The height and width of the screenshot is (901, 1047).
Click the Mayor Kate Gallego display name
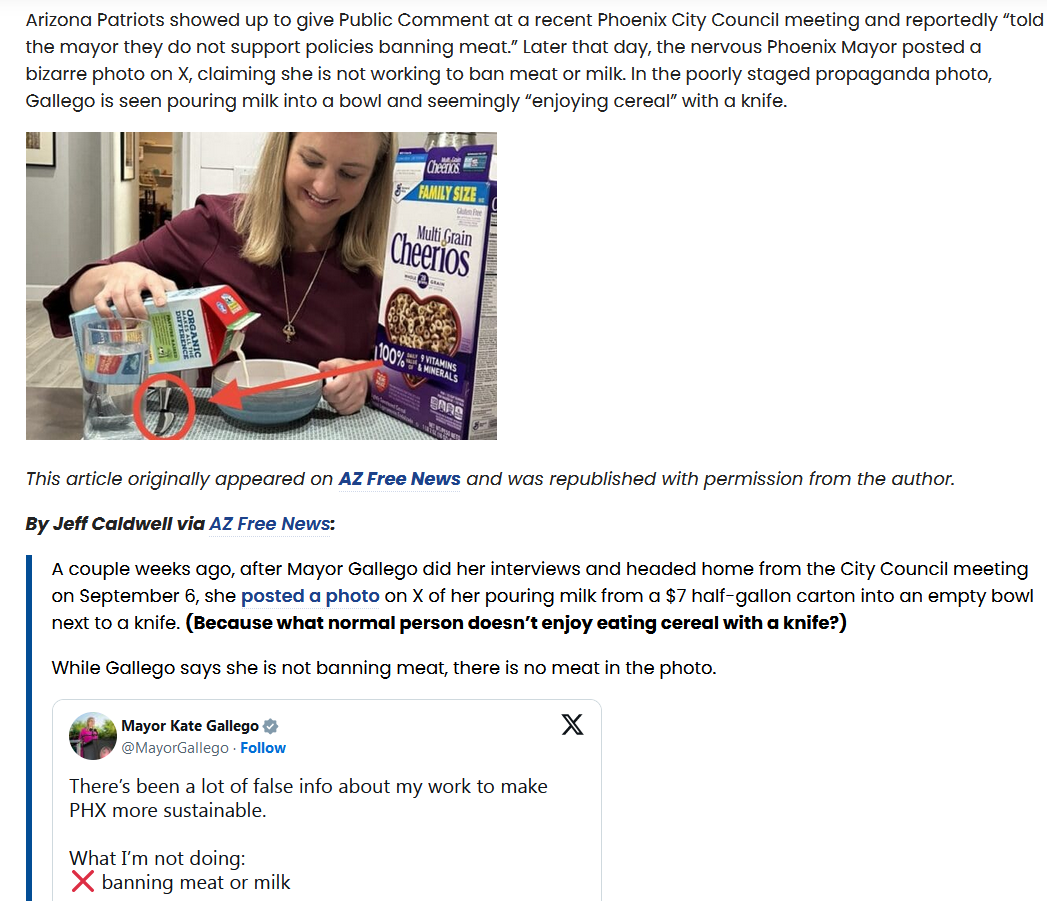190,726
